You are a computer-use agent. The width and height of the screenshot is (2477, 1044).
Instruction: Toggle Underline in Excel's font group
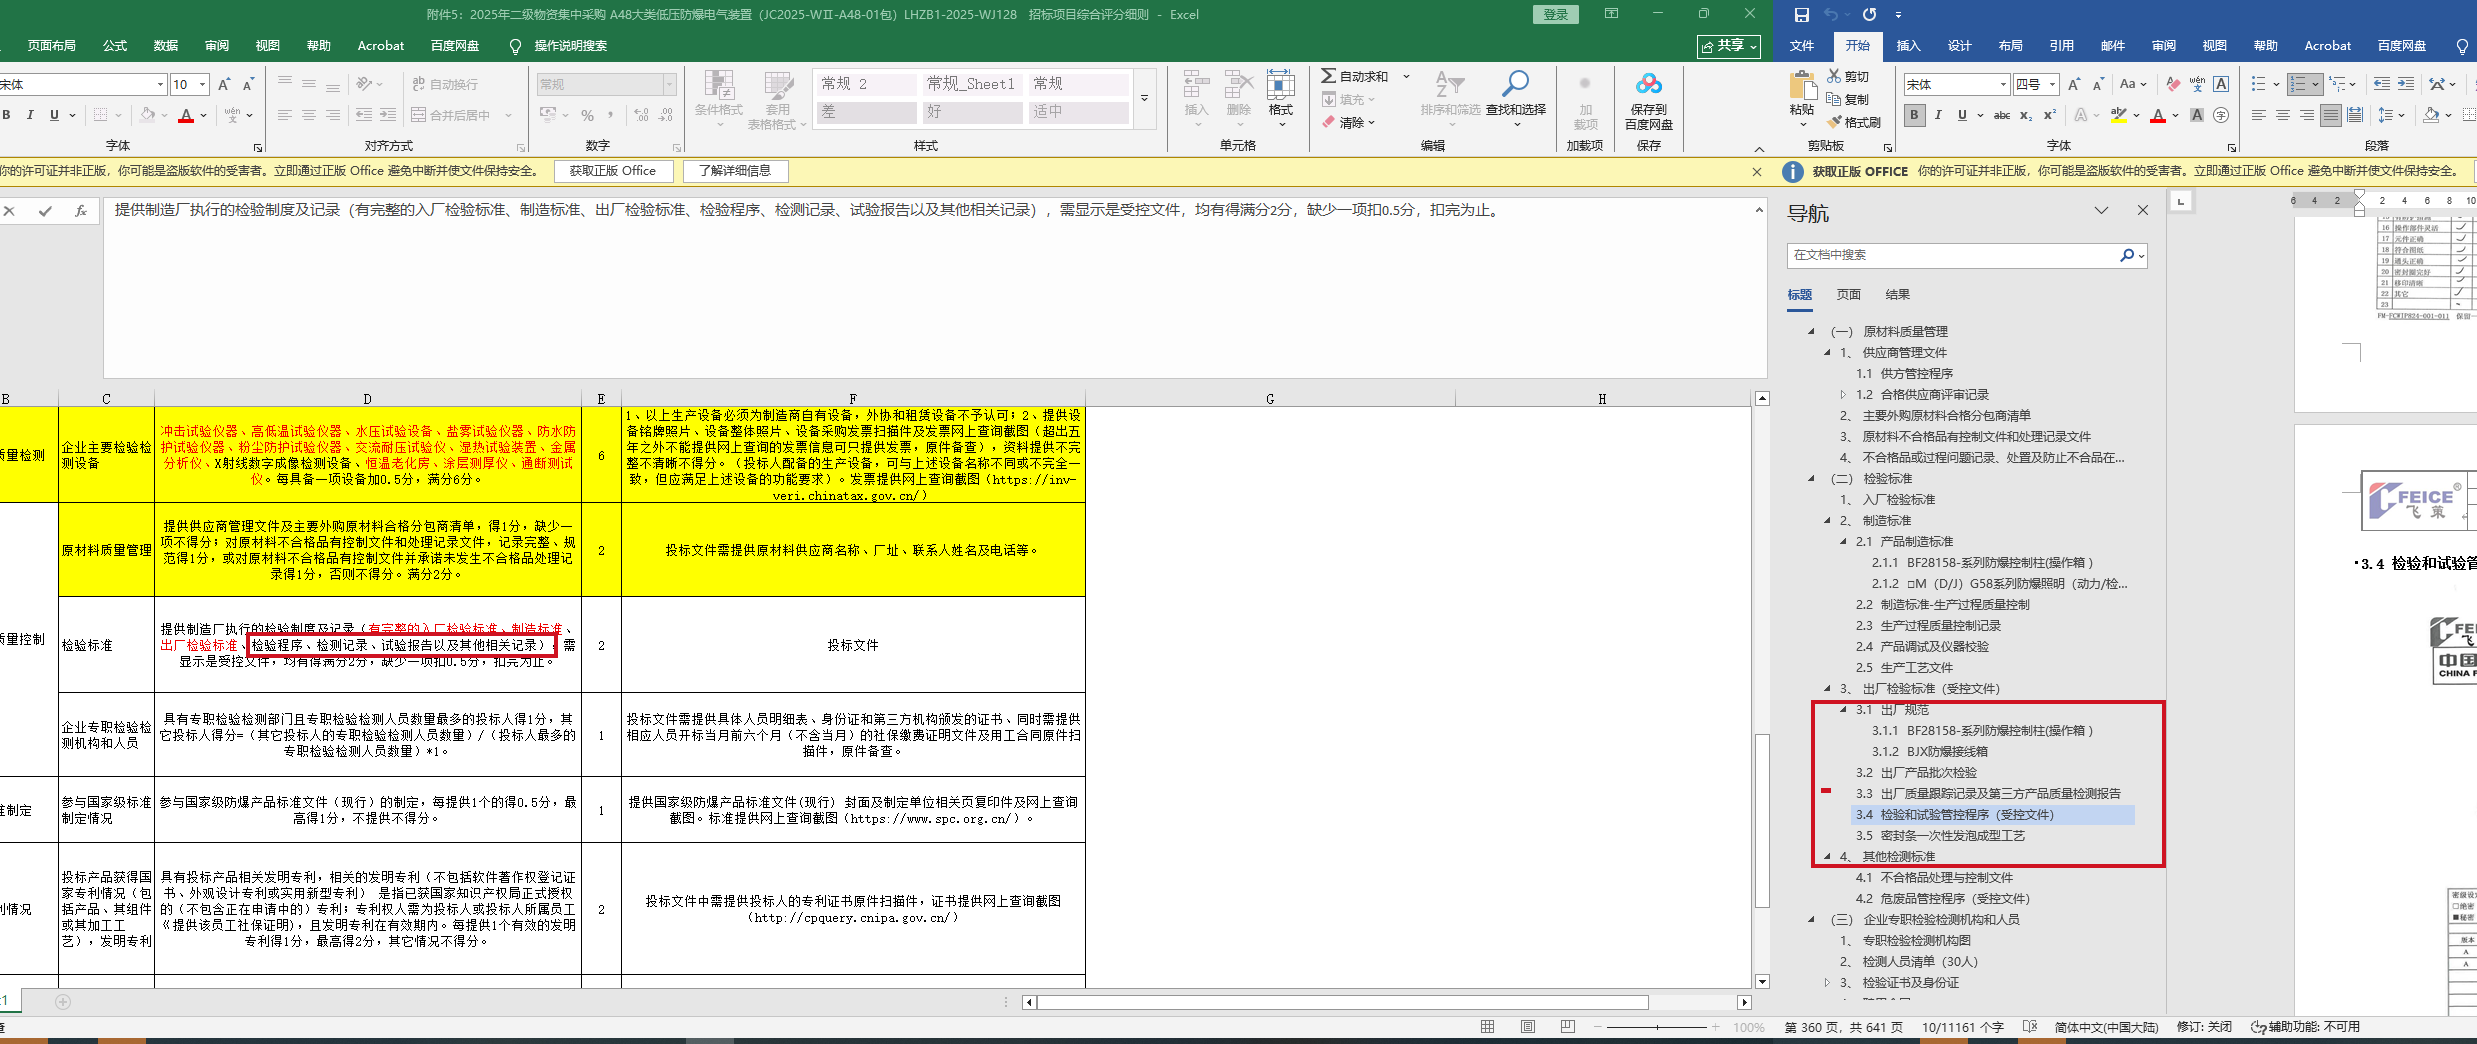click(54, 115)
